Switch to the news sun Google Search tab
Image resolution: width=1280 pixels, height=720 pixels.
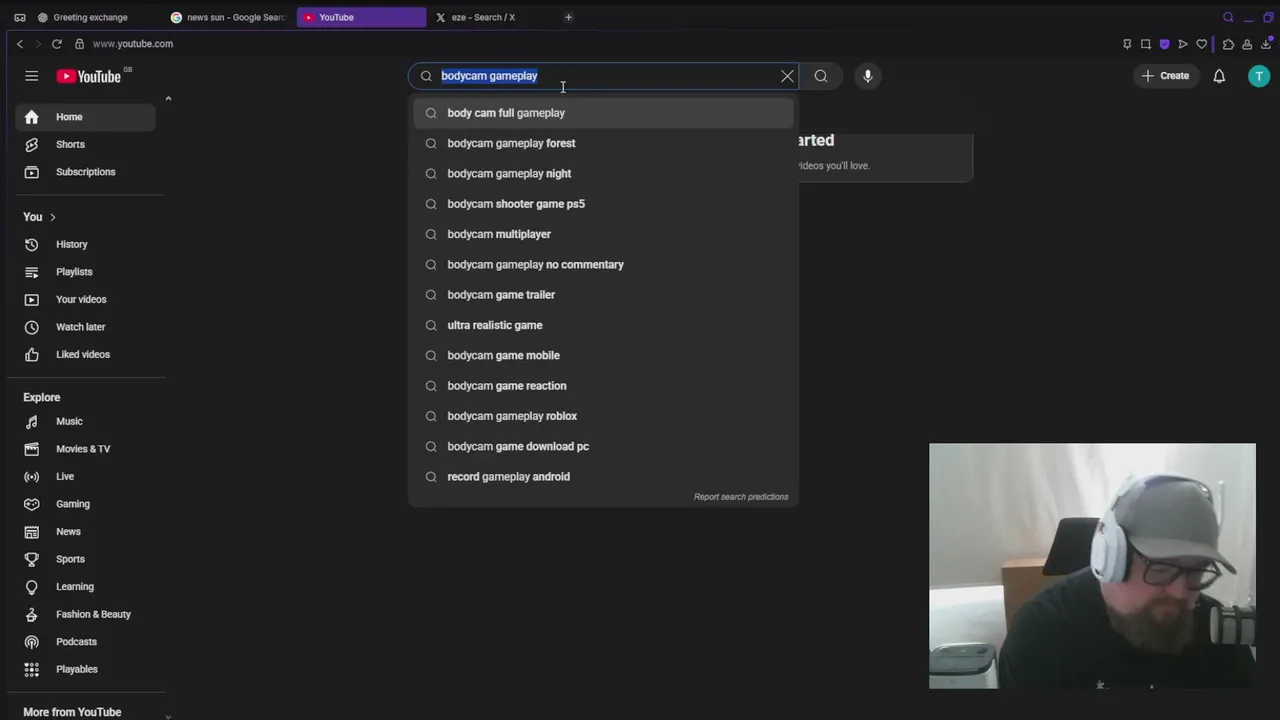(x=230, y=17)
